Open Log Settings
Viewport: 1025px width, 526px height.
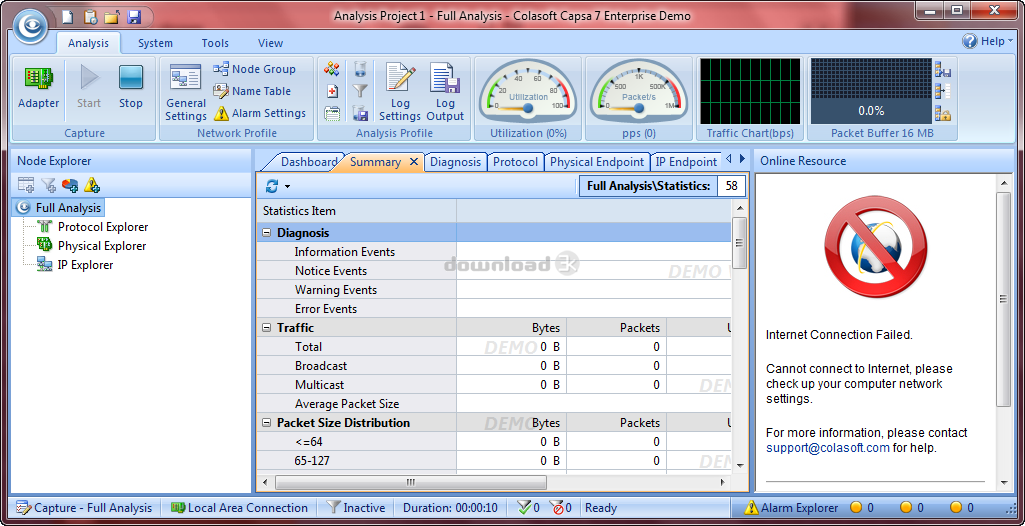pyautogui.click(x=400, y=92)
